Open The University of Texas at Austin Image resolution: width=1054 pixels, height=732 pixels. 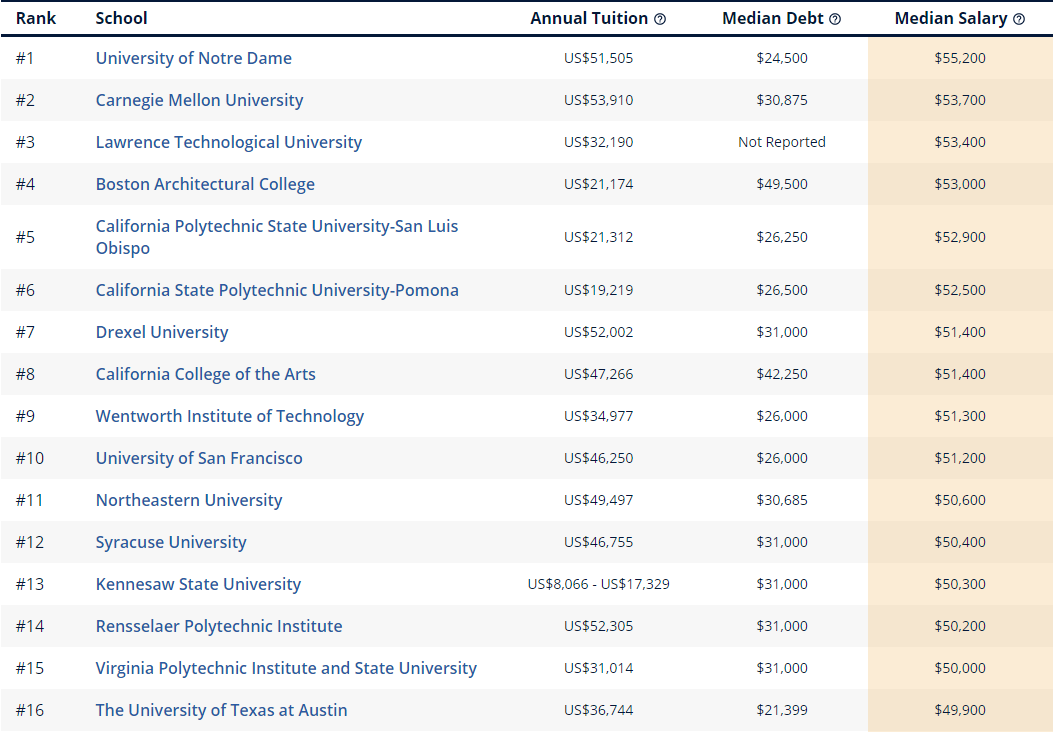coord(222,710)
